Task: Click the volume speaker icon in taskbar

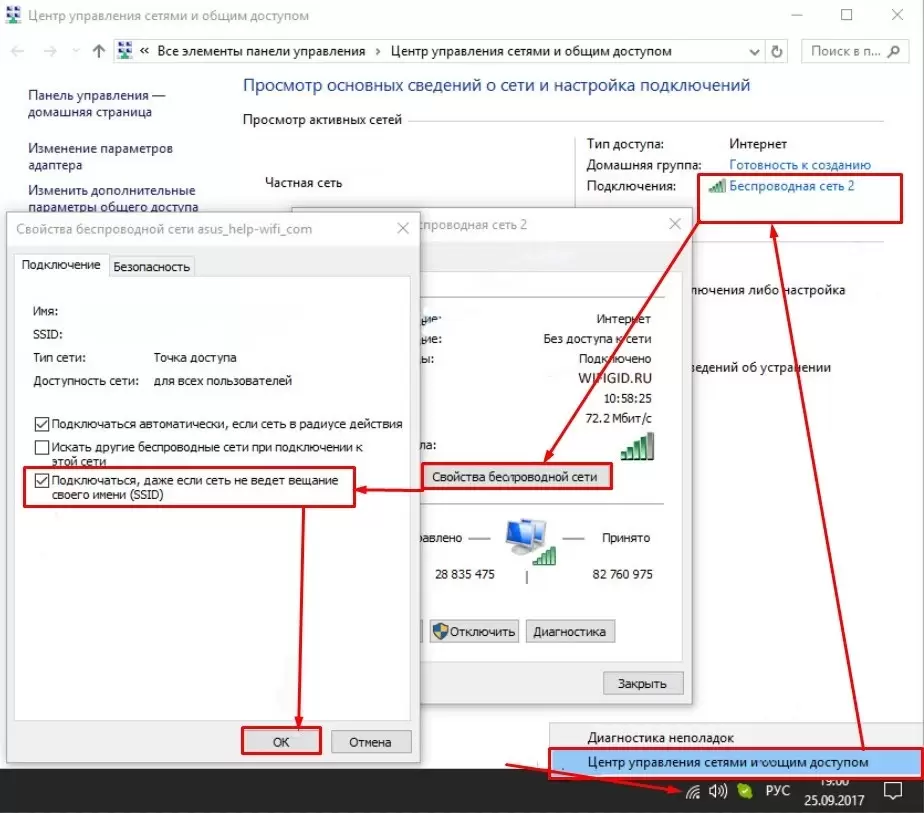Action: click(x=717, y=791)
